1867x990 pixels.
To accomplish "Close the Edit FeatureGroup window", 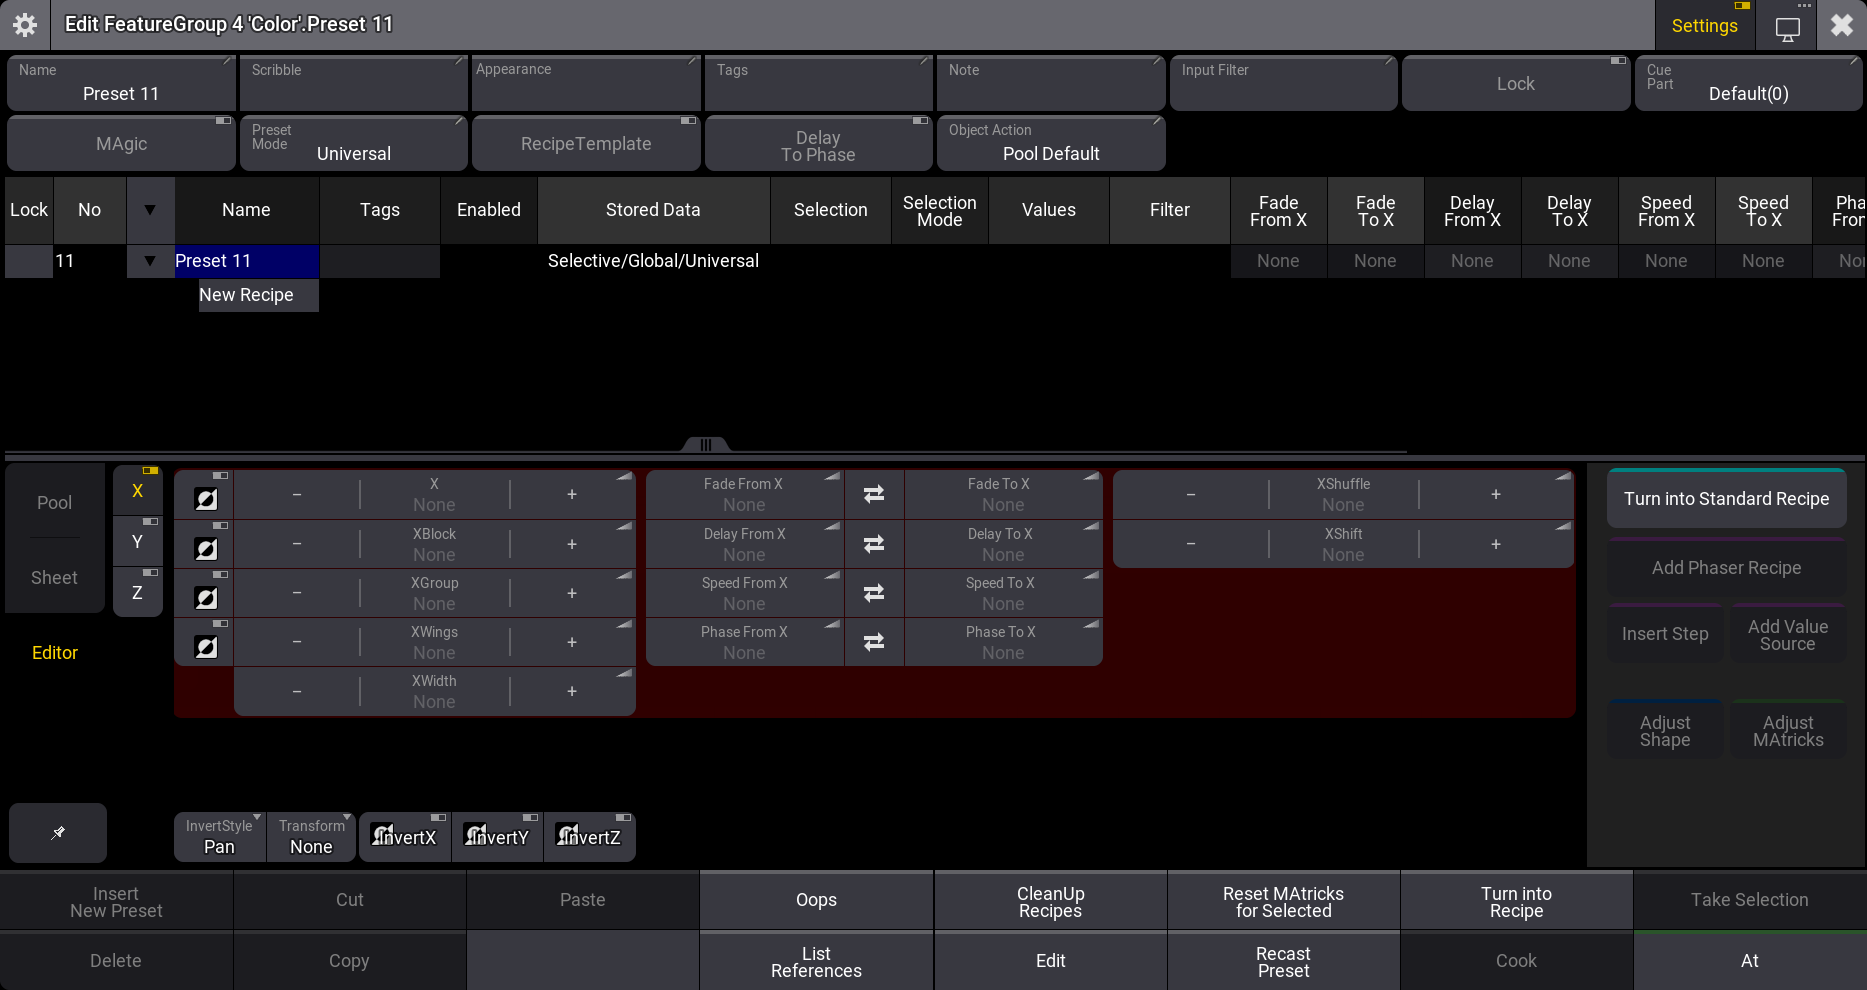I will point(1841,25).
